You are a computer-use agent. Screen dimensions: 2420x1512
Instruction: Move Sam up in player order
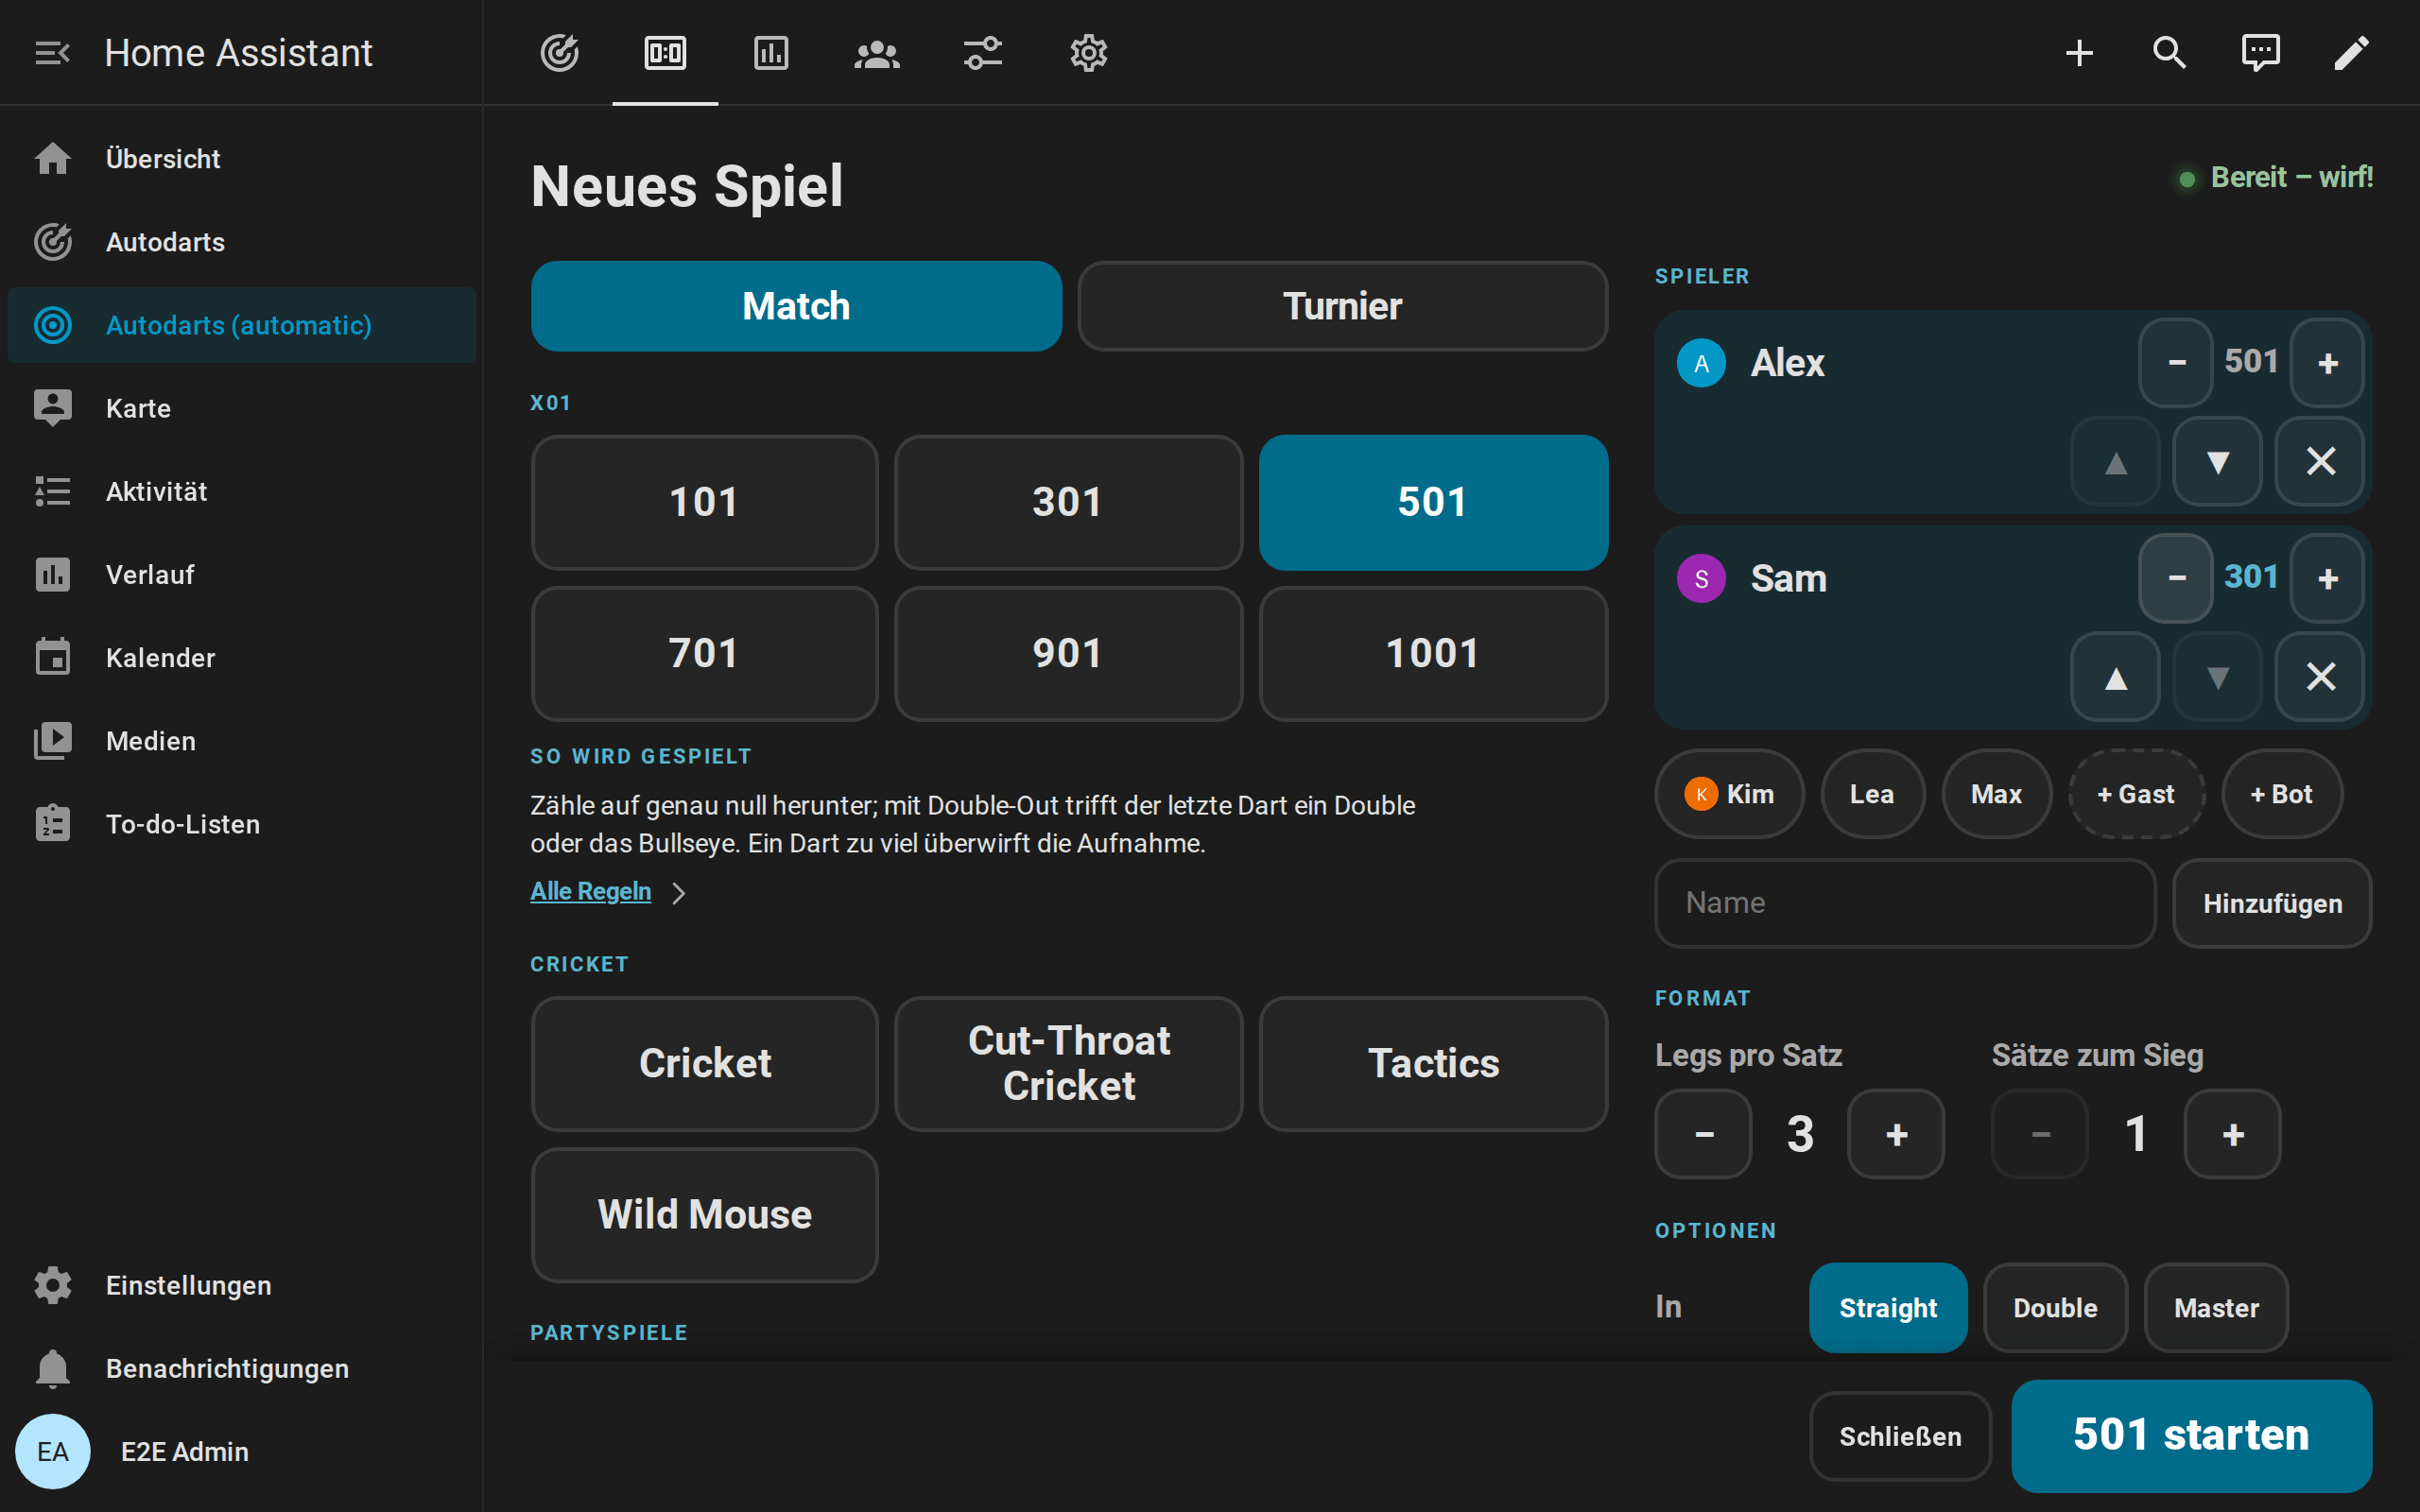pyautogui.click(x=2116, y=678)
